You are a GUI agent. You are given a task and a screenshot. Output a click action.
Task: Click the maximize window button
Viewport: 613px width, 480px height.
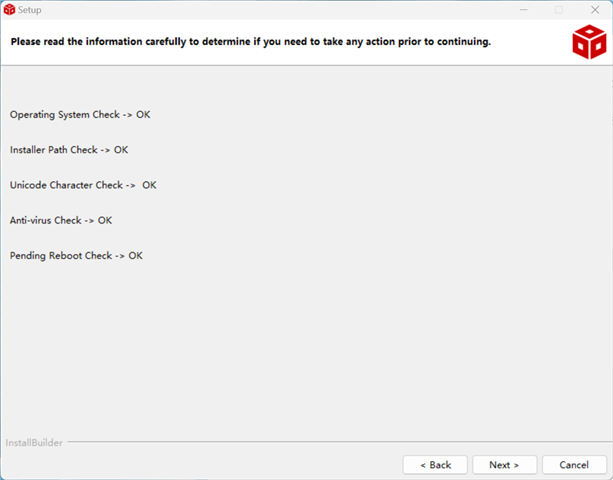[x=559, y=10]
